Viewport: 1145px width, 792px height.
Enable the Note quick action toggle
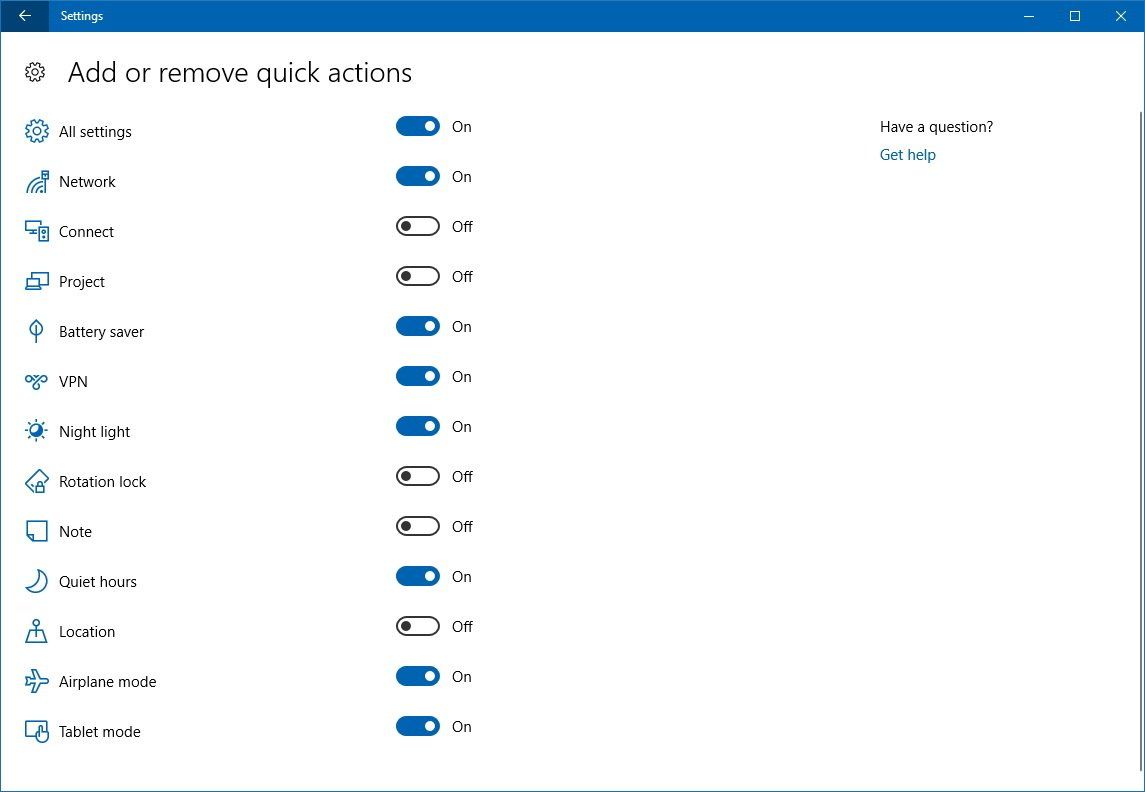(x=417, y=526)
